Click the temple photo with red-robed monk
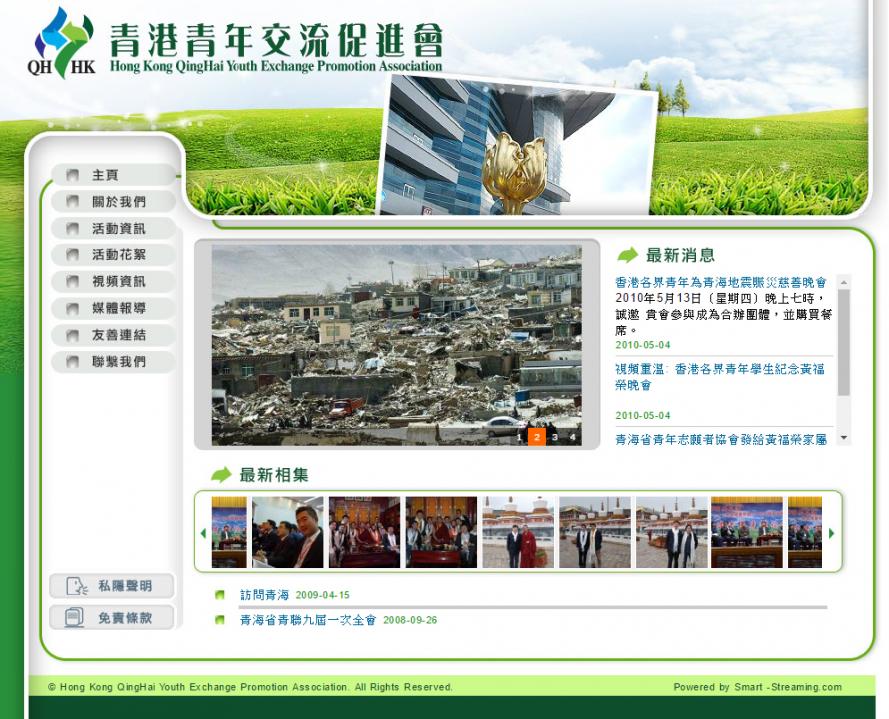The height and width of the screenshot is (719, 889). (x=517, y=532)
